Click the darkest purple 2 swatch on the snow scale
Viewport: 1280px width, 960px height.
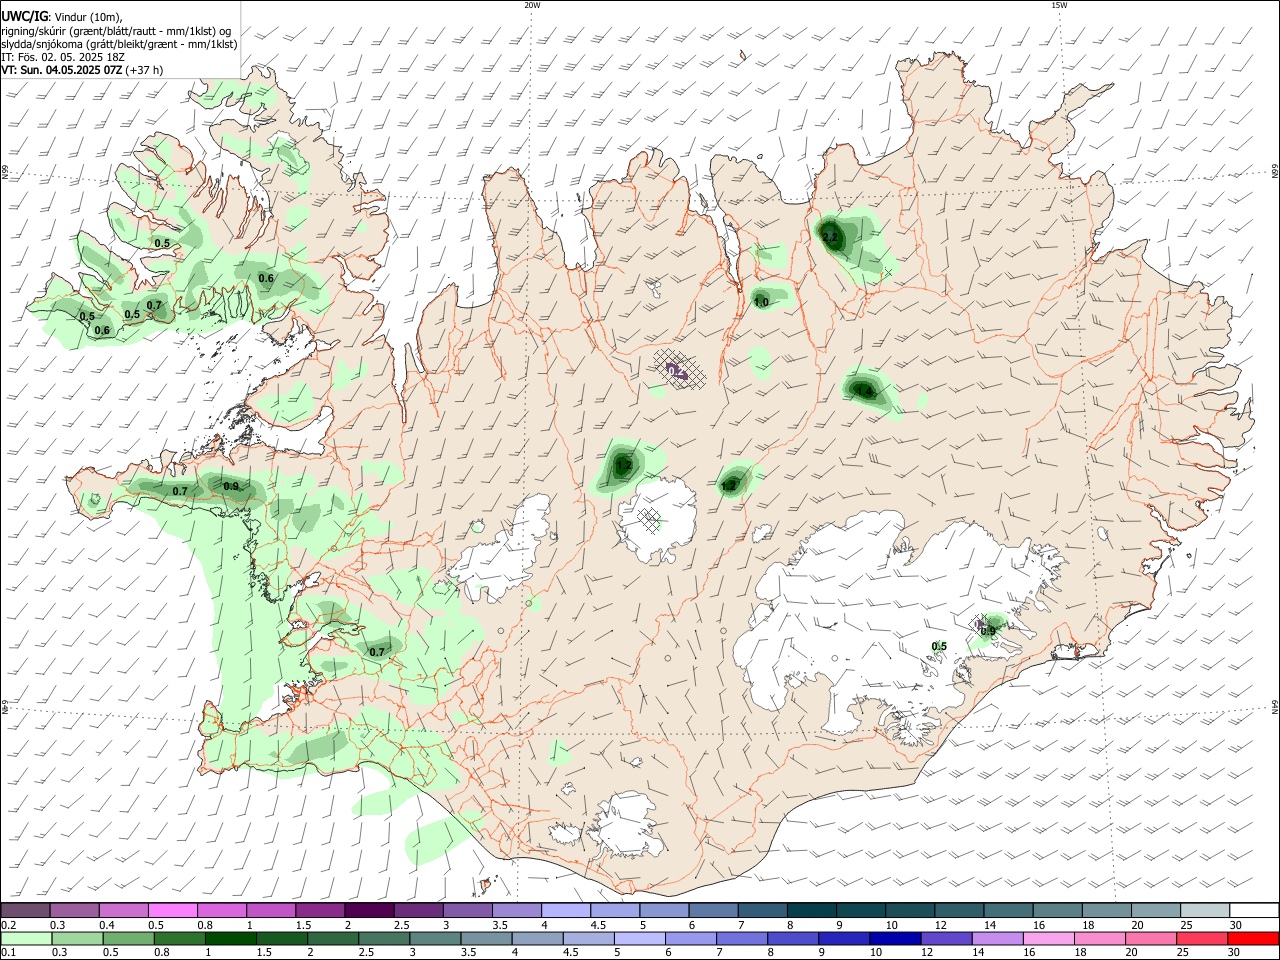pos(369,911)
